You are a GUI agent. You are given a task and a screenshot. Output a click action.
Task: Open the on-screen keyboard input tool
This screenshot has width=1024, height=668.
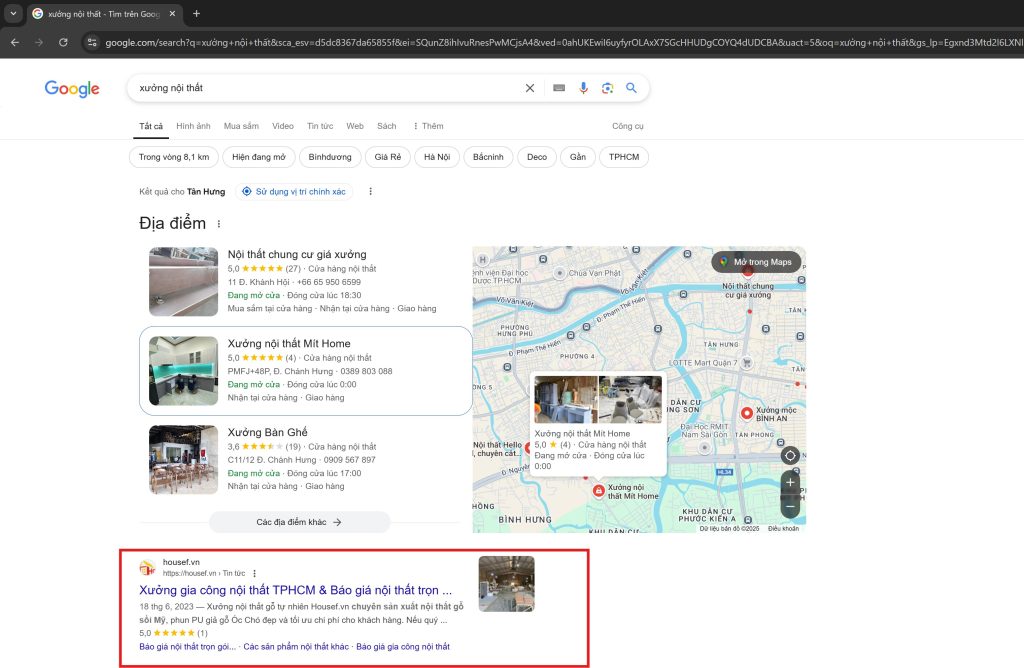[559, 88]
